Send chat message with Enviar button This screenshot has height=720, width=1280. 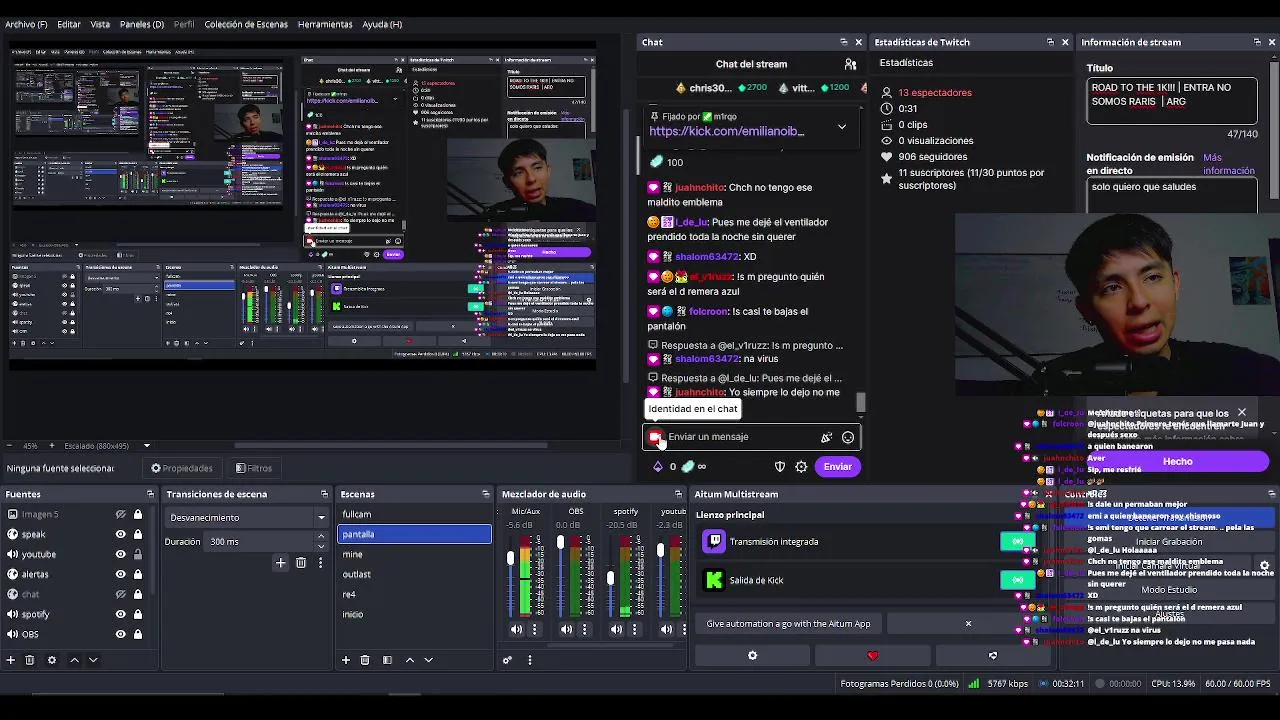click(x=837, y=466)
